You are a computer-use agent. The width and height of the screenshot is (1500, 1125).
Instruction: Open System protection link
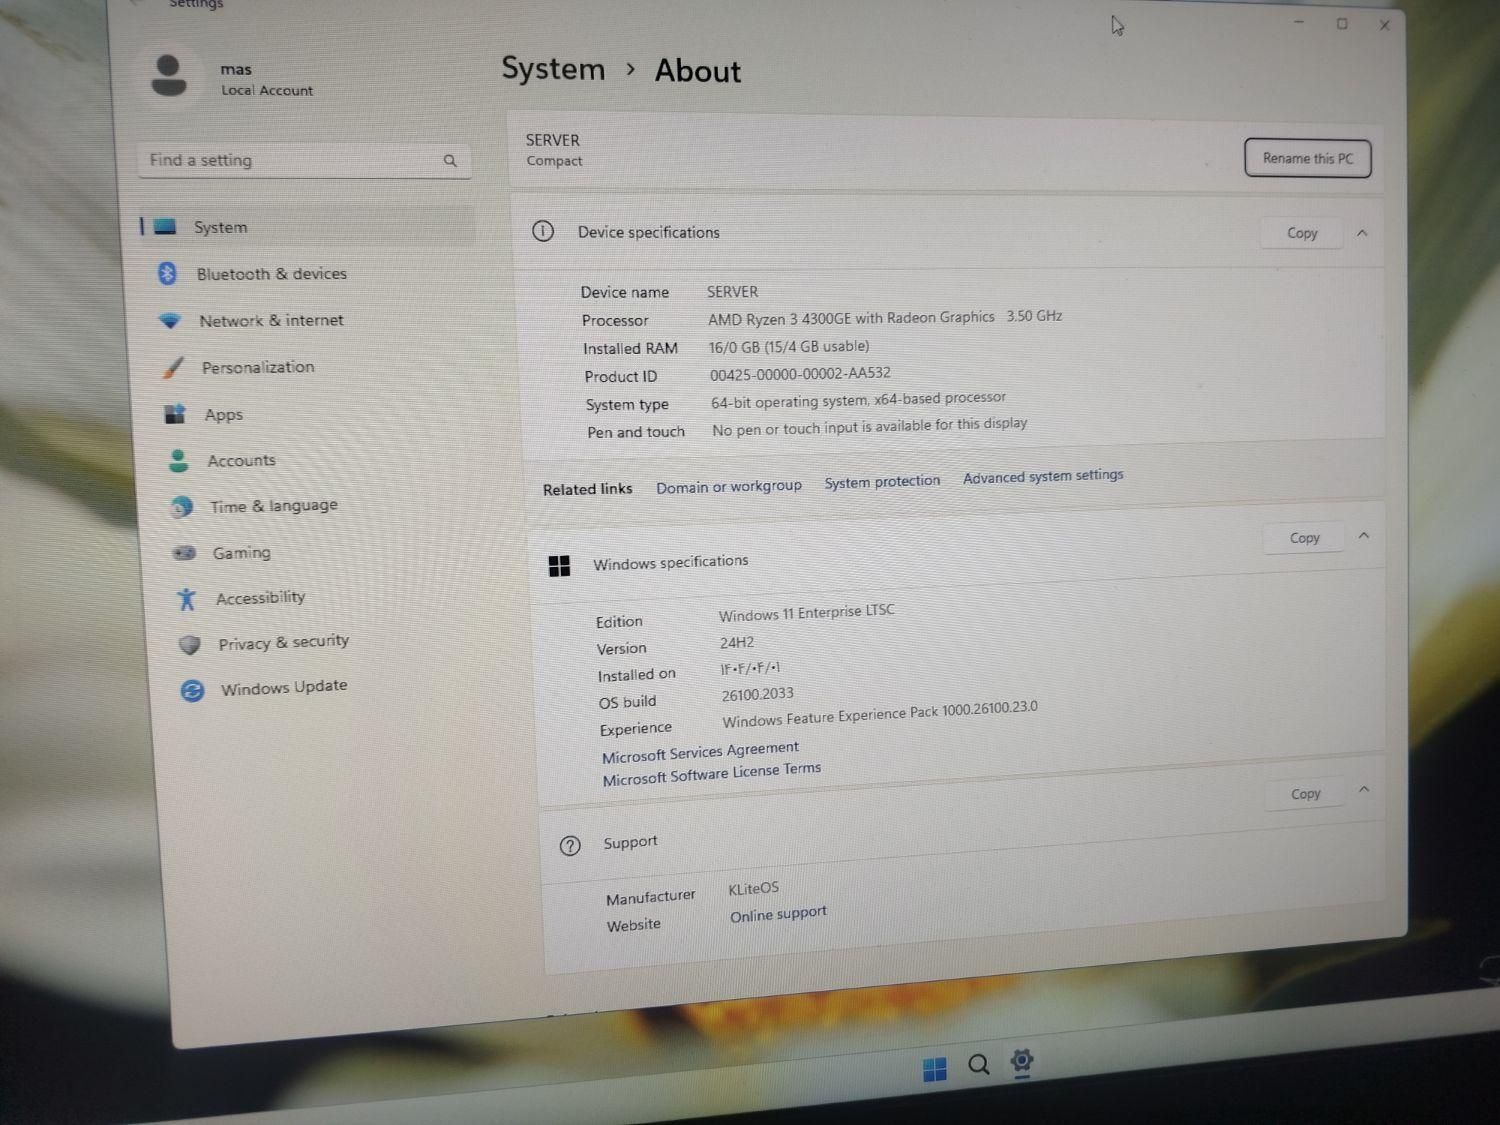click(882, 482)
